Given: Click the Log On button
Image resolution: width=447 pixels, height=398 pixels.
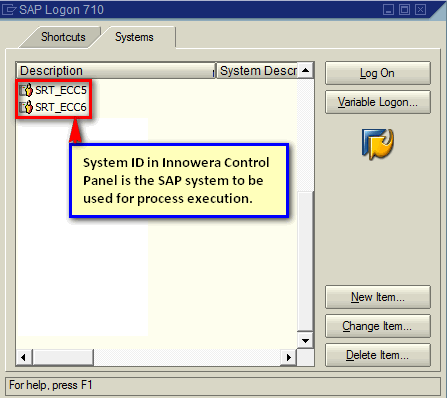Looking at the screenshot, I should [378, 73].
